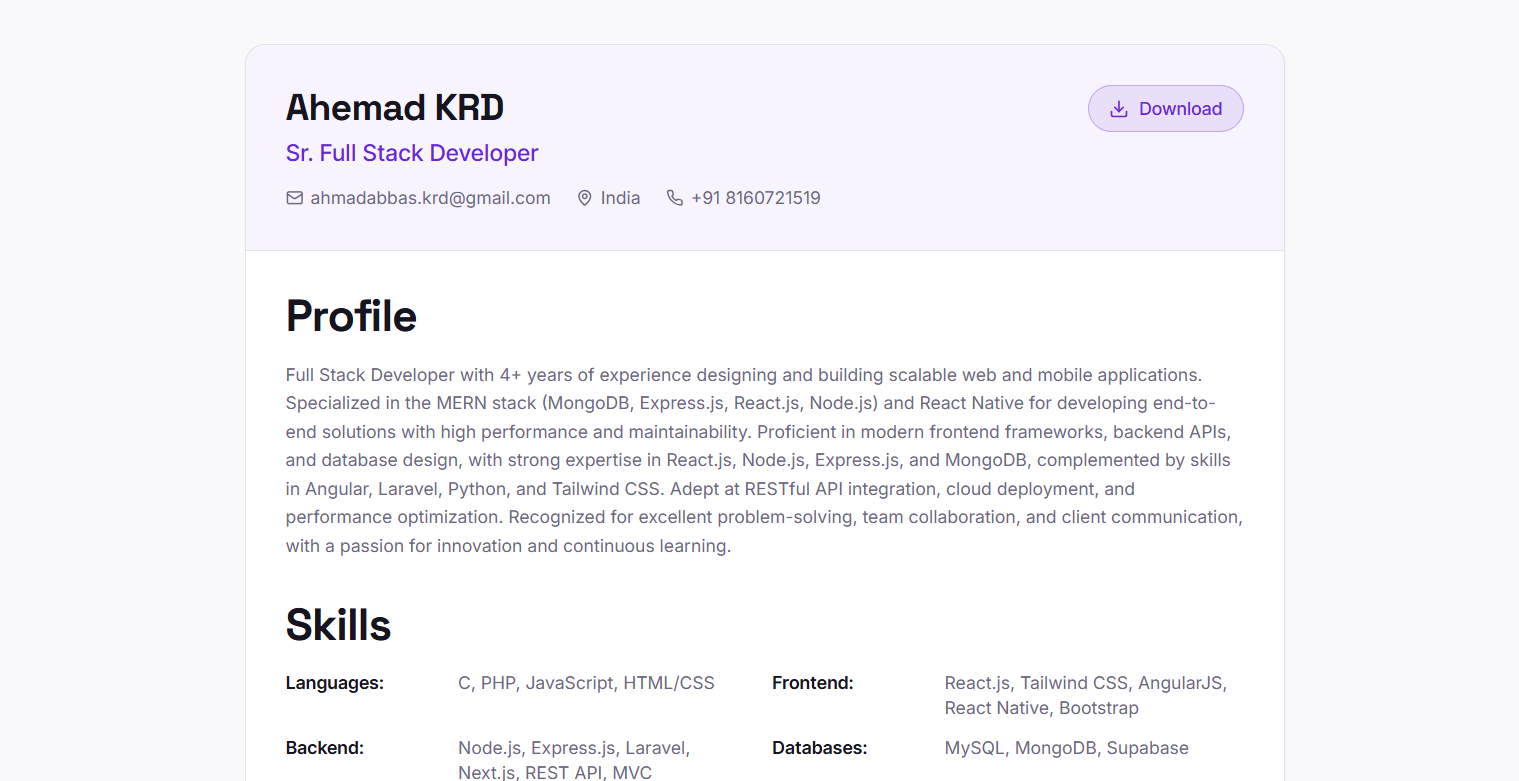Screen dimensions: 1519x781
Task: Click the location pin icon
Action: pyautogui.click(x=585, y=198)
